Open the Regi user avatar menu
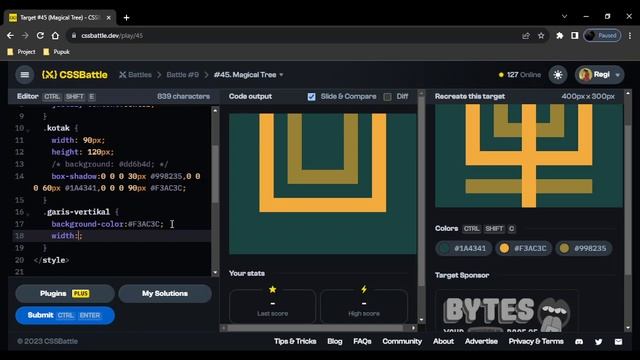 pos(600,75)
